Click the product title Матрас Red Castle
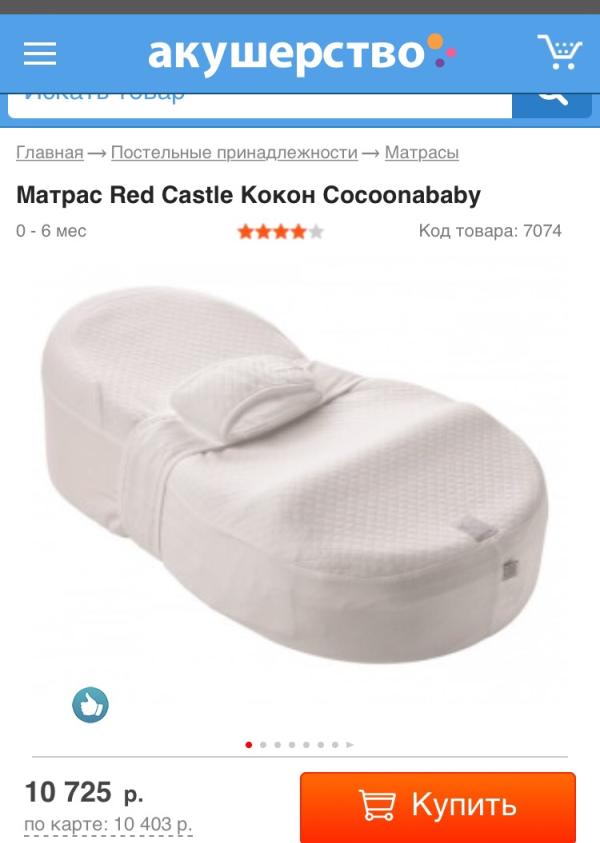Viewport: 600px width, 843px height. point(248,195)
